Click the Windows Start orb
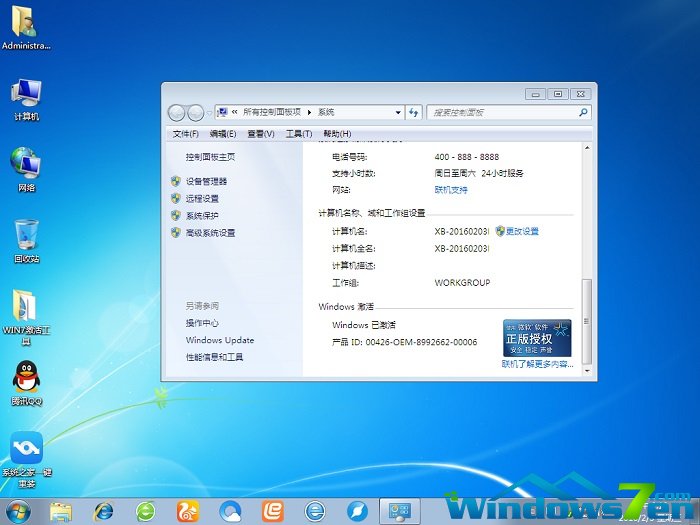Image resolution: width=700 pixels, height=525 pixels. pyautogui.click(x=18, y=512)
